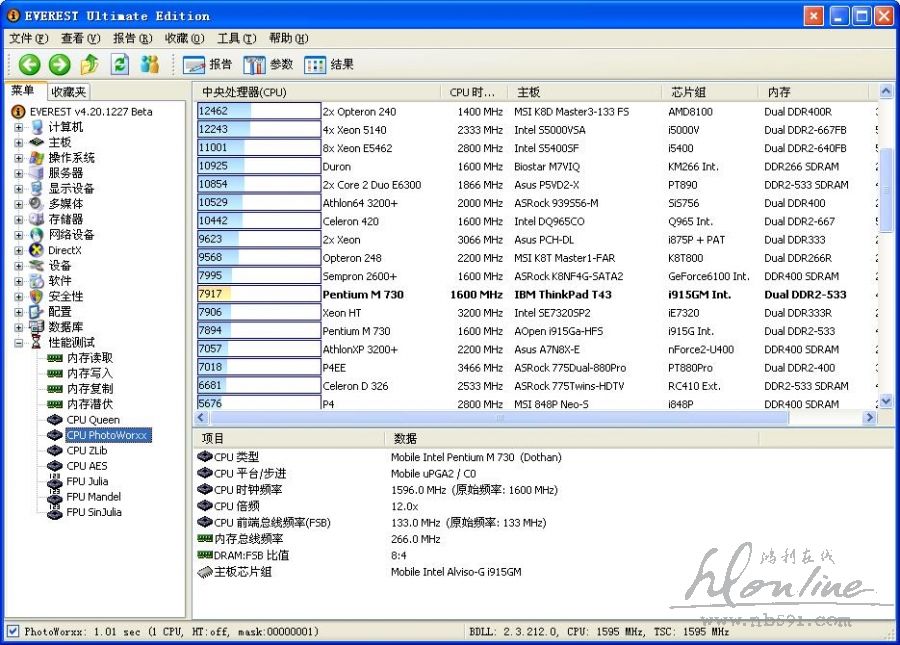Switch to the 收藏夹 tab

(69, 92)
